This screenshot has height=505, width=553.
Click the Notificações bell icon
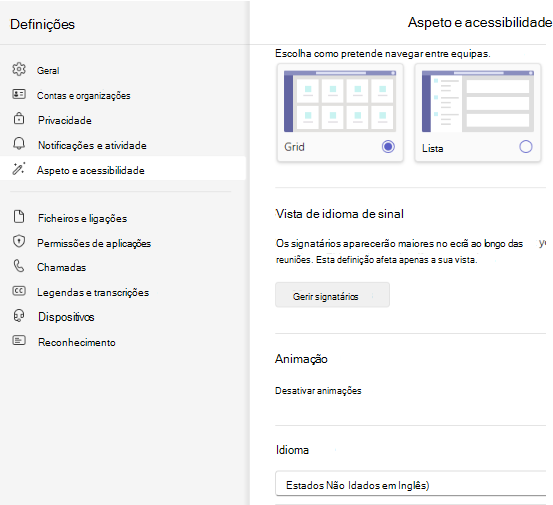pos(19,144)
